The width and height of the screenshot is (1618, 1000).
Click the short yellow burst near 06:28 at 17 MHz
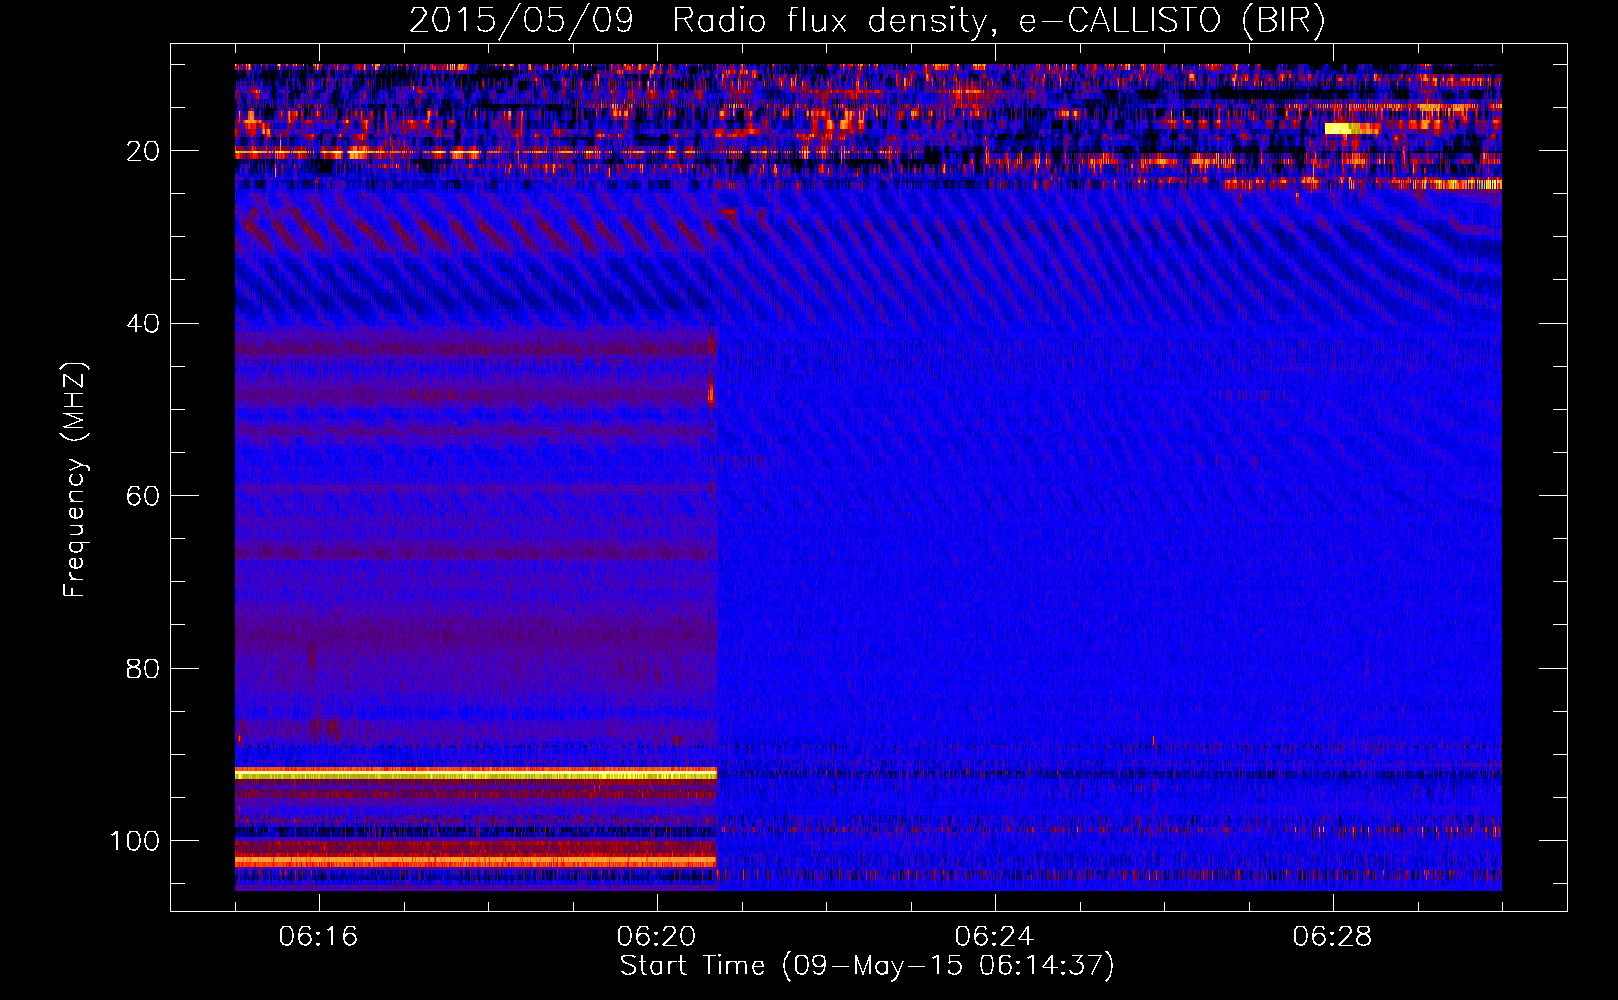click(1351, 128)
